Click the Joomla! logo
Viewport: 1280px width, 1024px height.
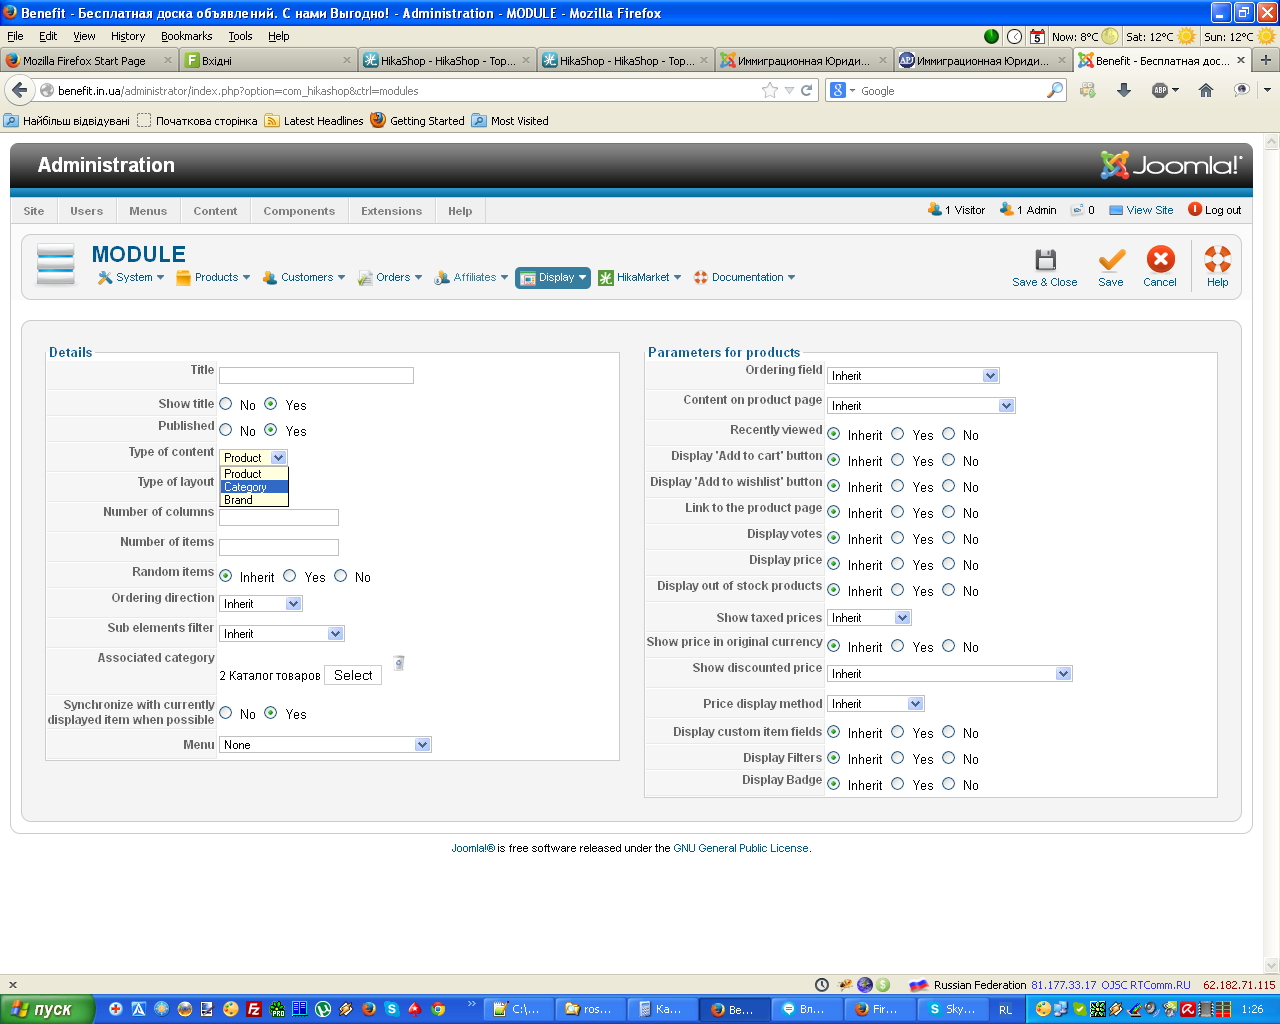click(x=1171, y=165)
